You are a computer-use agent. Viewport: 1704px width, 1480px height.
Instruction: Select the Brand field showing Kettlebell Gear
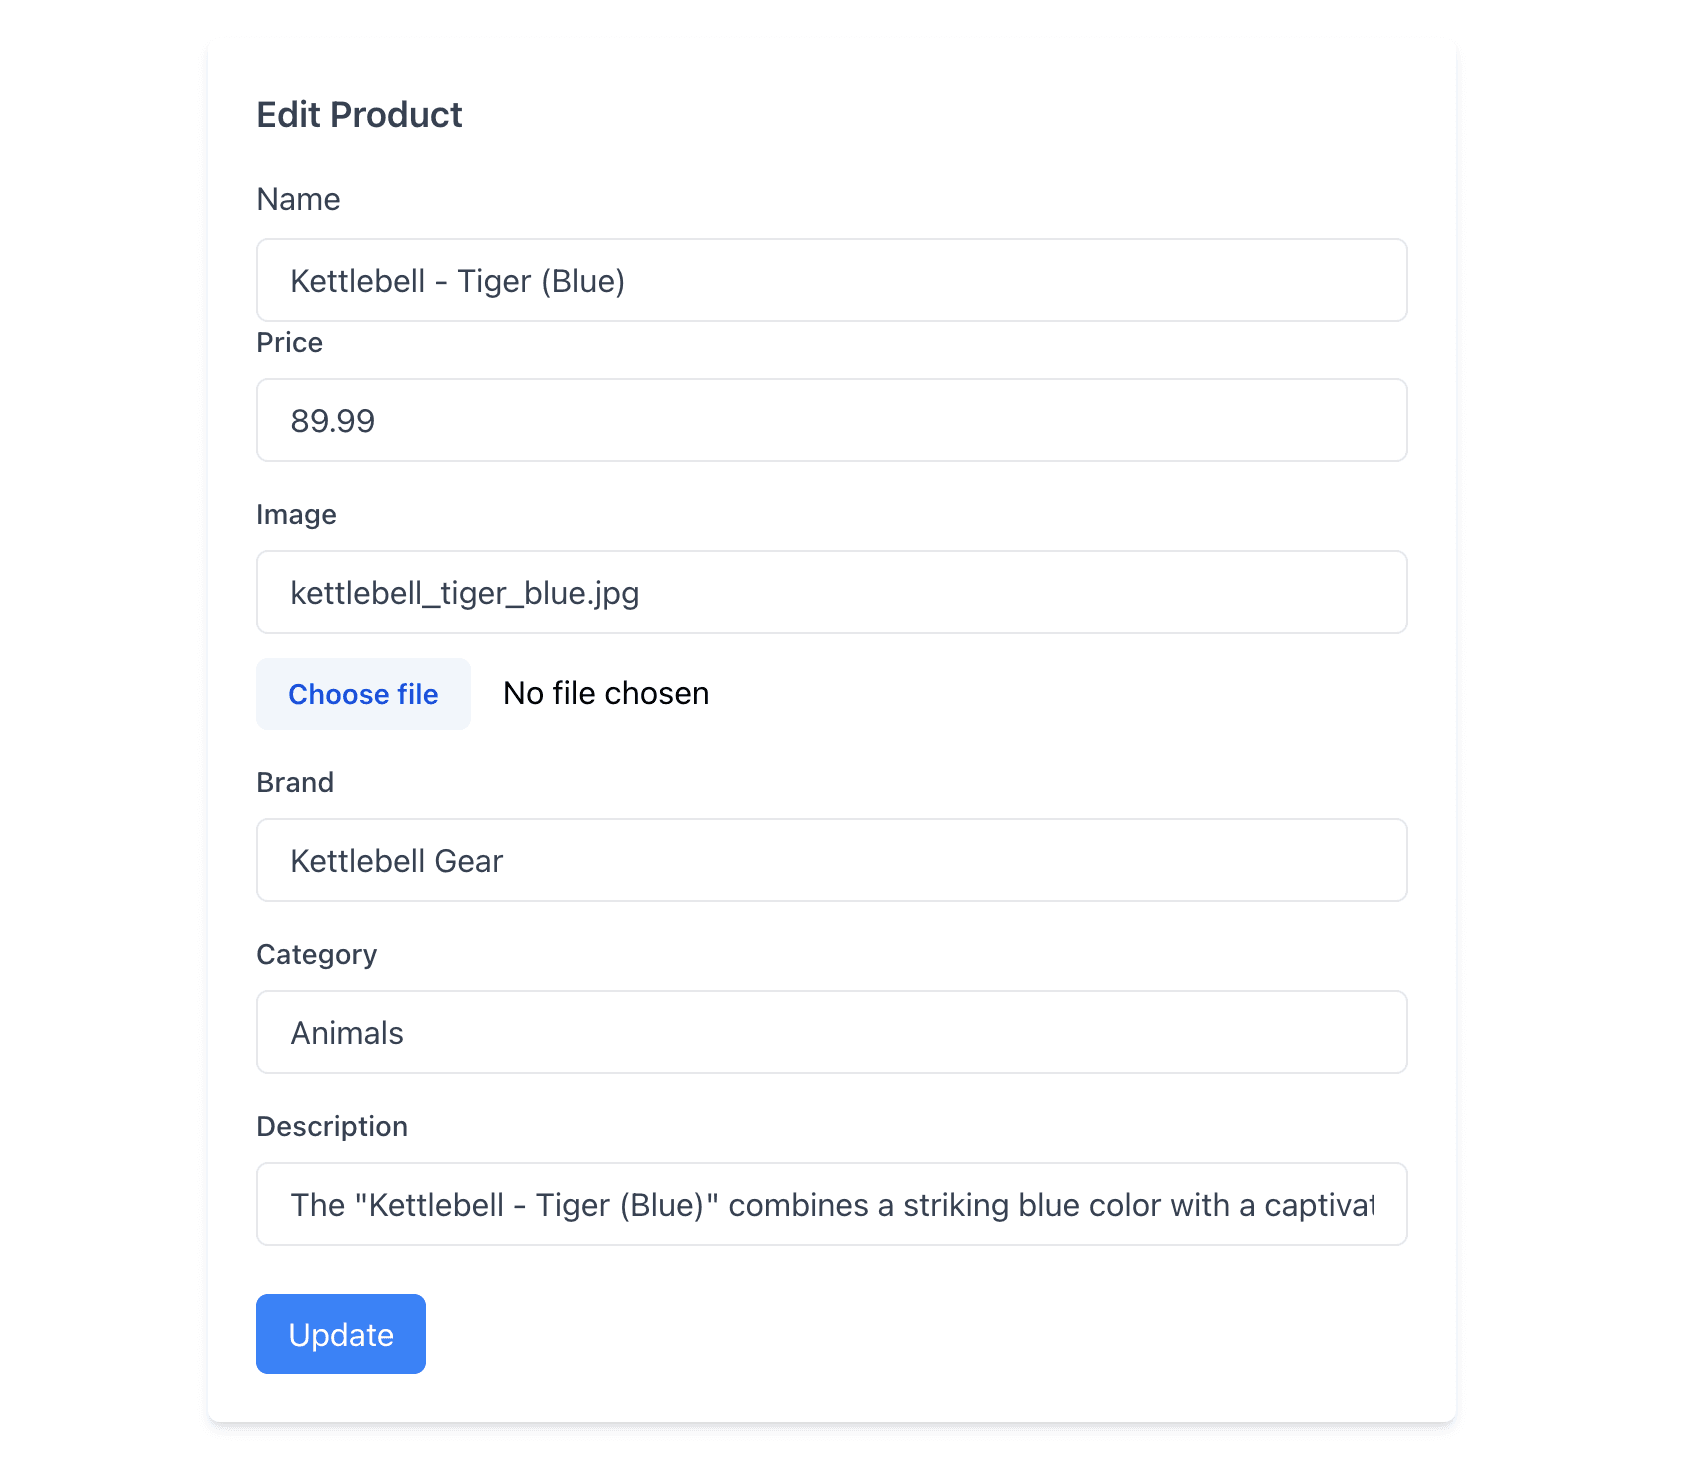[830, 860]
